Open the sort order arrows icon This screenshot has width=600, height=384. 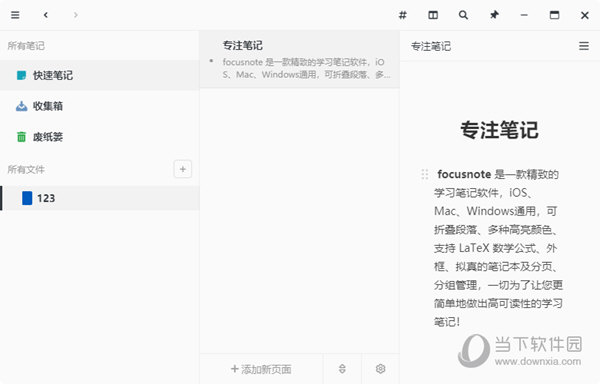click(x=342, y=369)
